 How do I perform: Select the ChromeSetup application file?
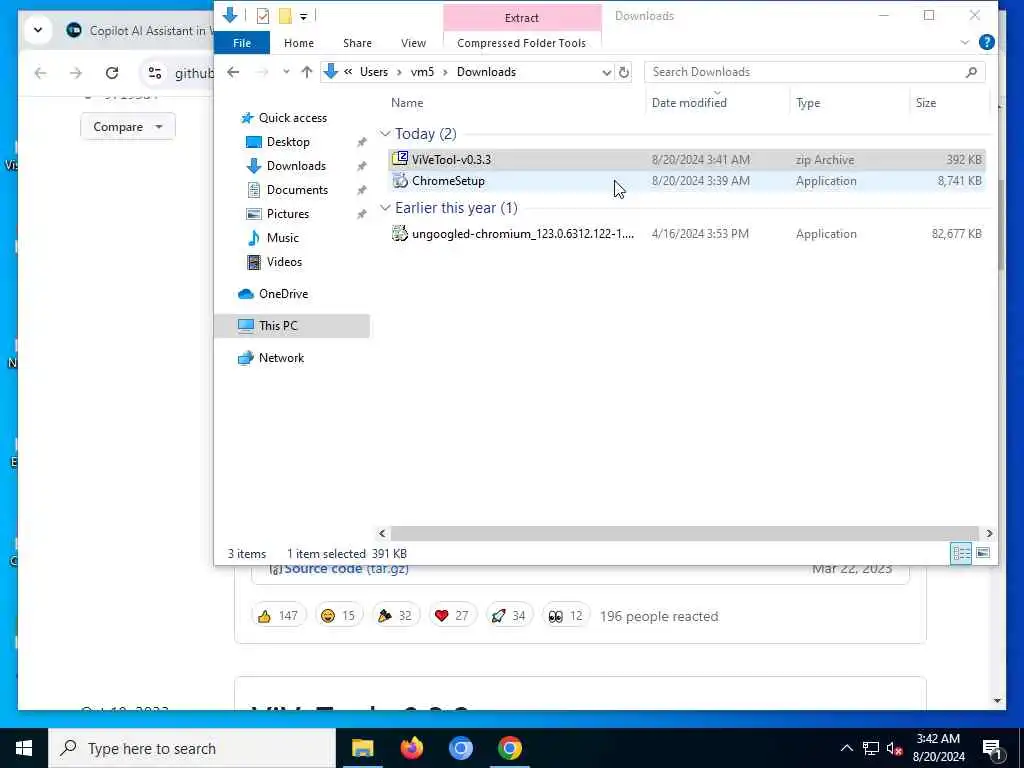[x=686, y=181]
